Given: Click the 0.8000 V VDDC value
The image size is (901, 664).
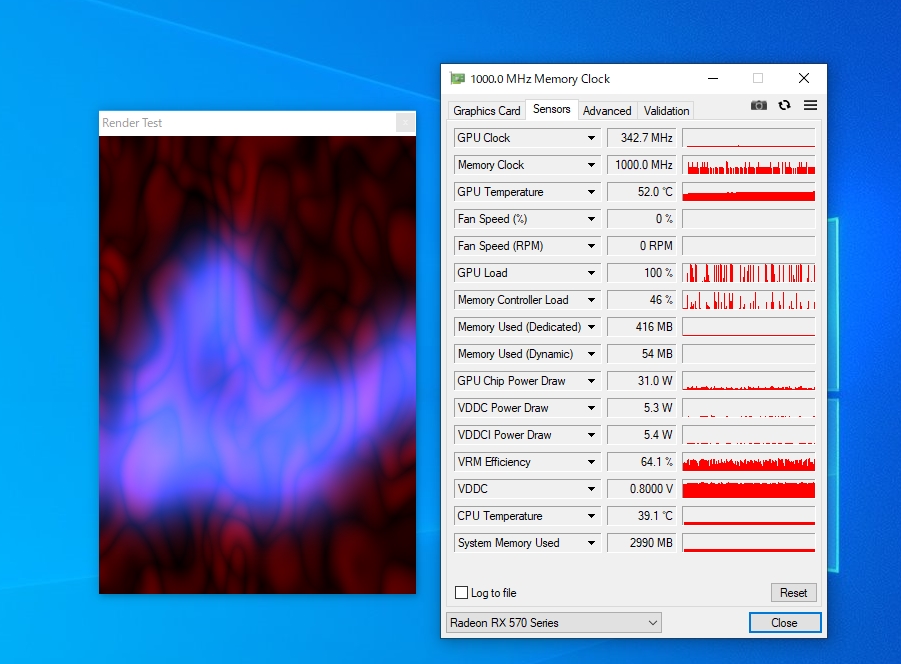Looking at the screenshot, I should (642, 489).
